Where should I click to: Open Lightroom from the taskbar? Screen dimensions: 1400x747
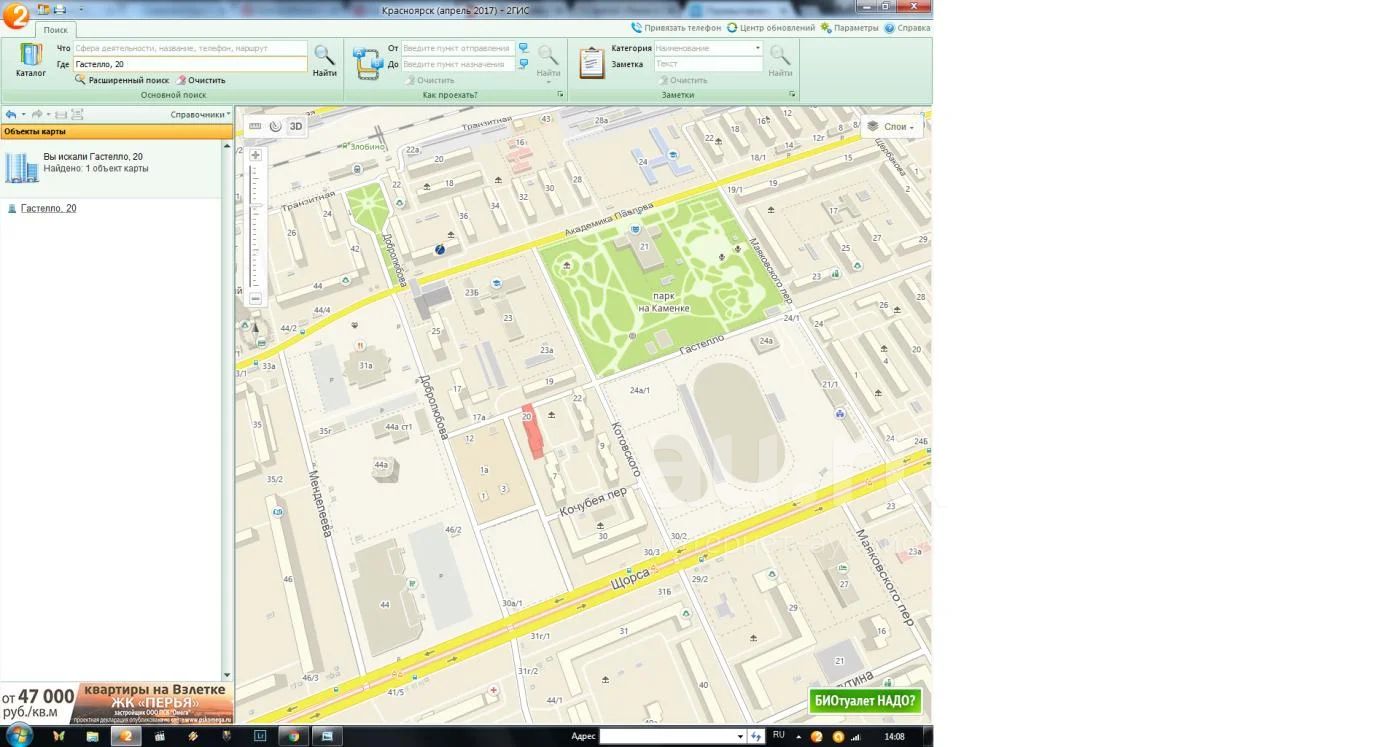(x=260, y=736)
